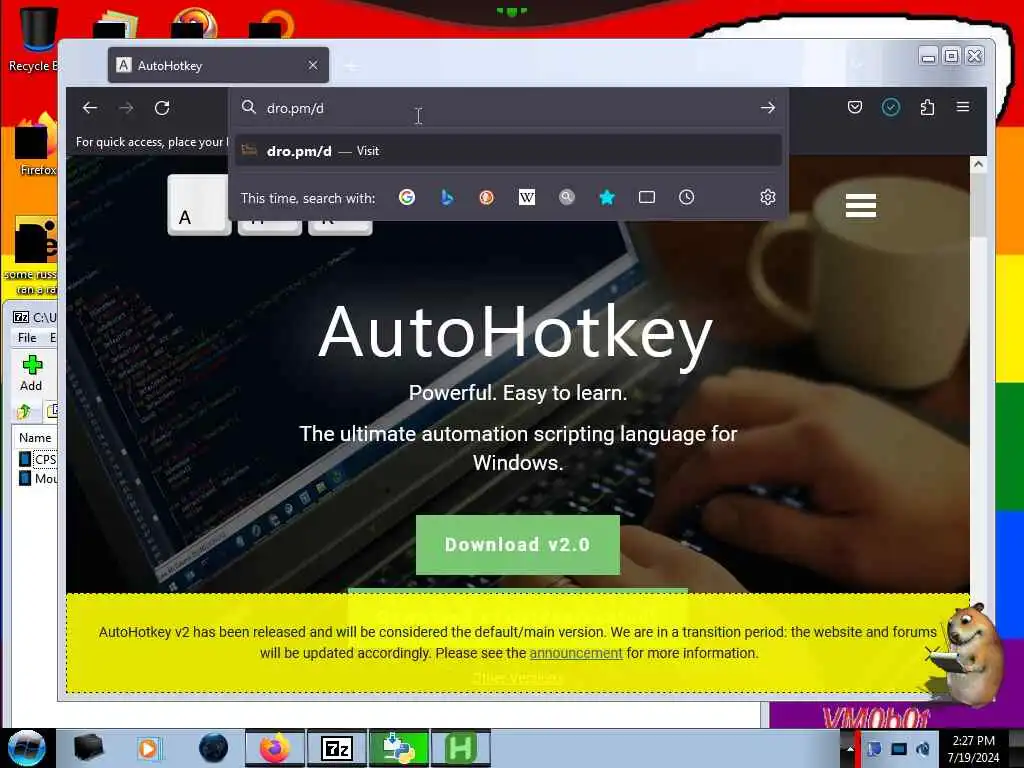Click the Go arrow in the address bar
Image resolution: width=1024 pixels, height=768 pixels.
coord(768,108)
